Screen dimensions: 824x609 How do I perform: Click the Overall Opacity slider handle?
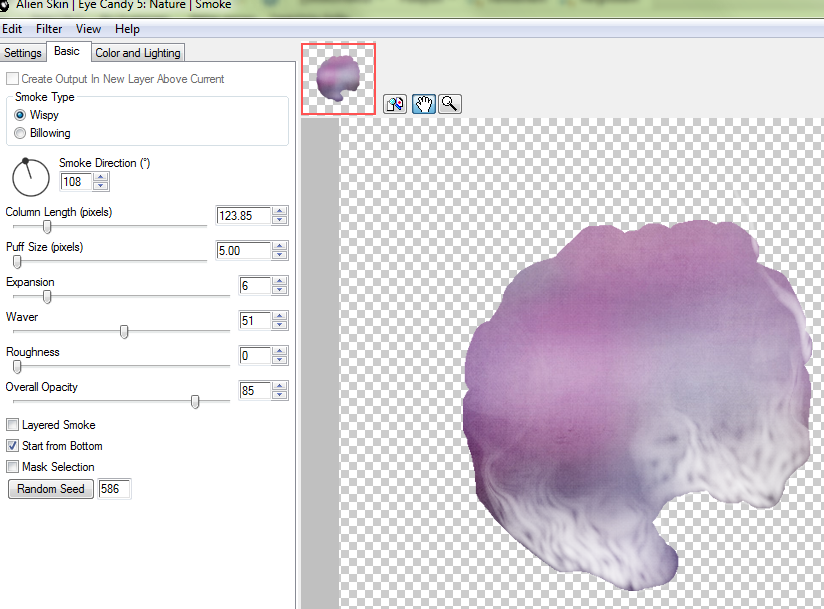tap(195, 401)
